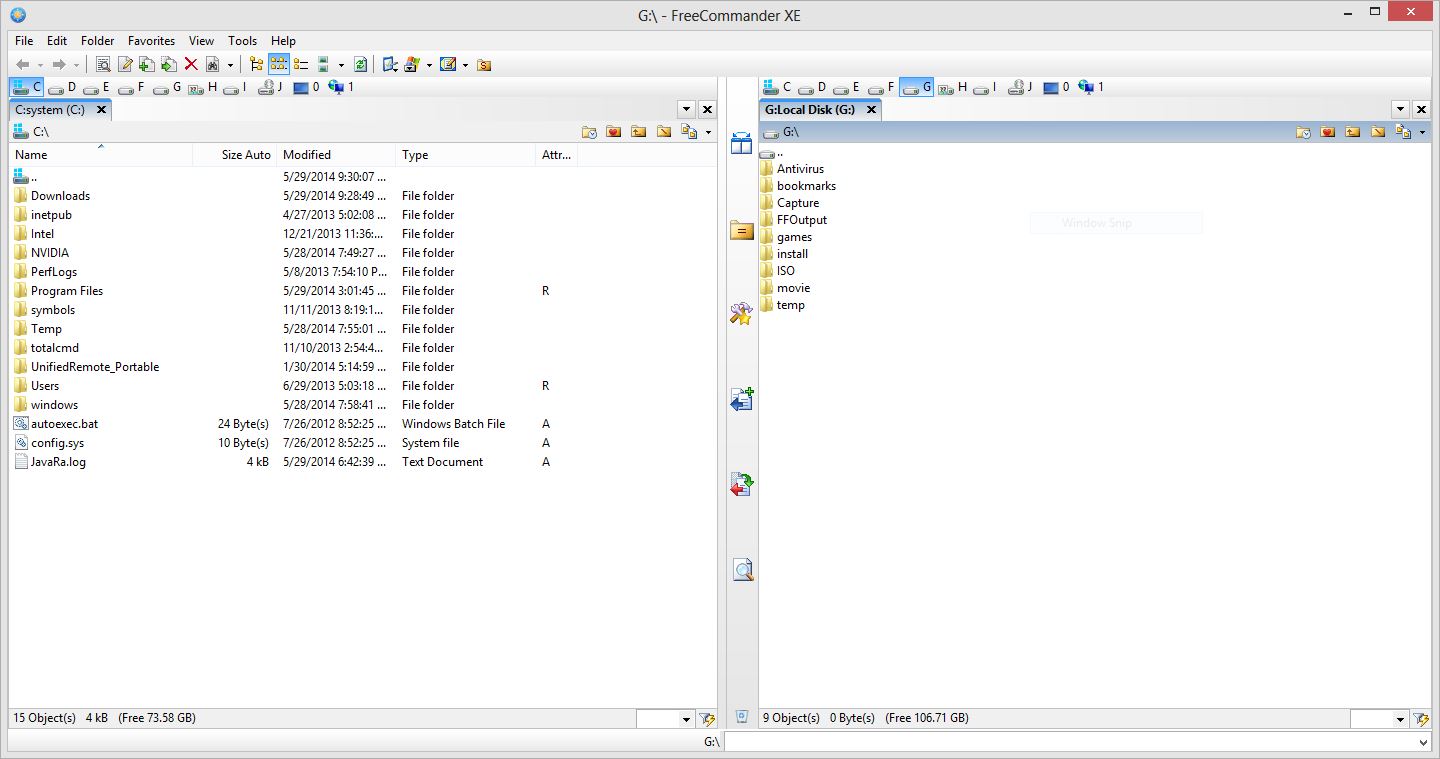Click history folder icon in right panel address bar
Screen dimensions: 1440x759
click(x=1303, y=132)
